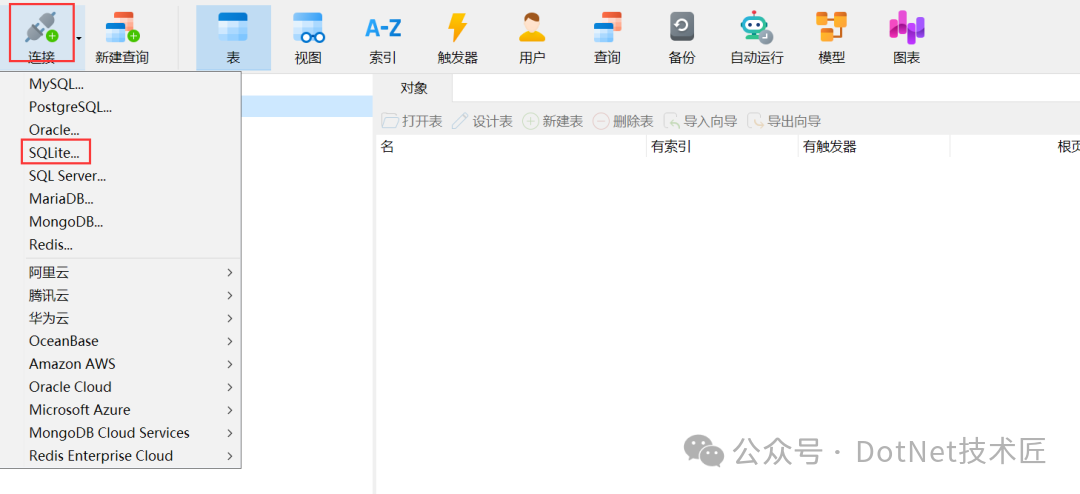Switch to the 对象 (Objects) tab
Viewport: 1080px width, 494px height.
pos(414,88)
